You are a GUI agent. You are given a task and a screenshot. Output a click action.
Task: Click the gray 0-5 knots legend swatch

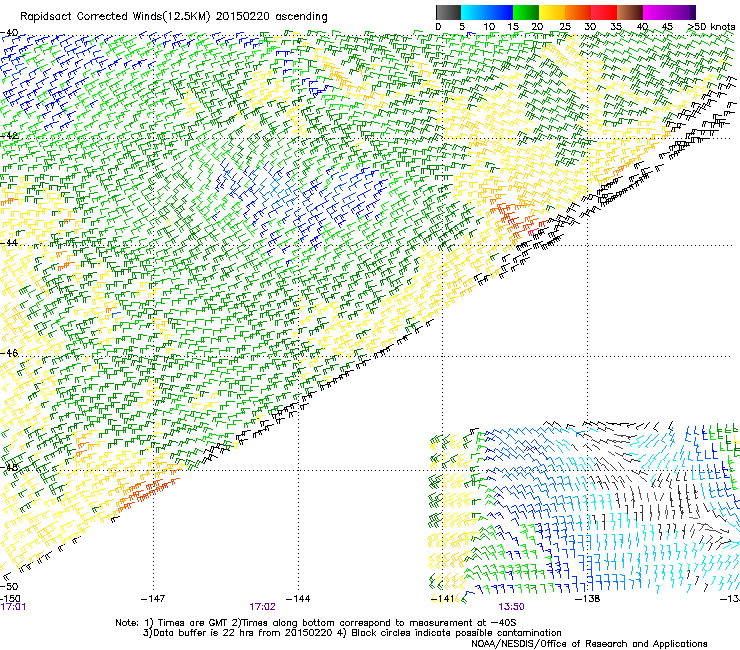pyautogui.click(x=448, y=12)
